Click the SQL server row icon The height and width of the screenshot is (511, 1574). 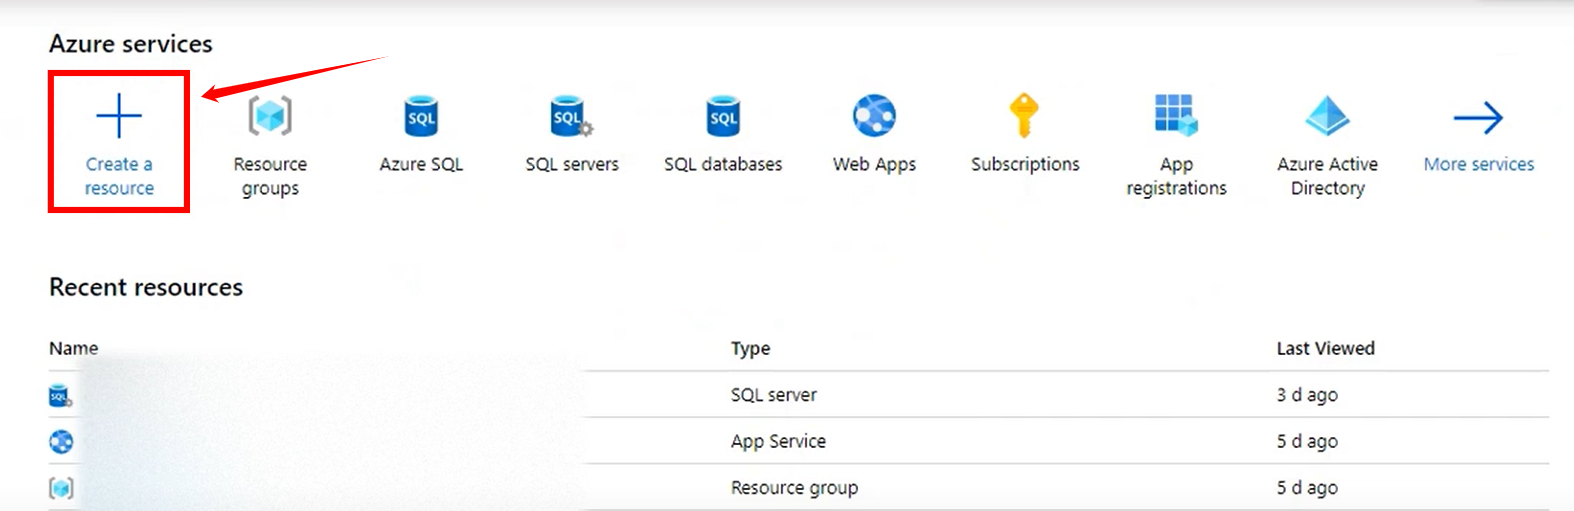click(x=60, y=396)
